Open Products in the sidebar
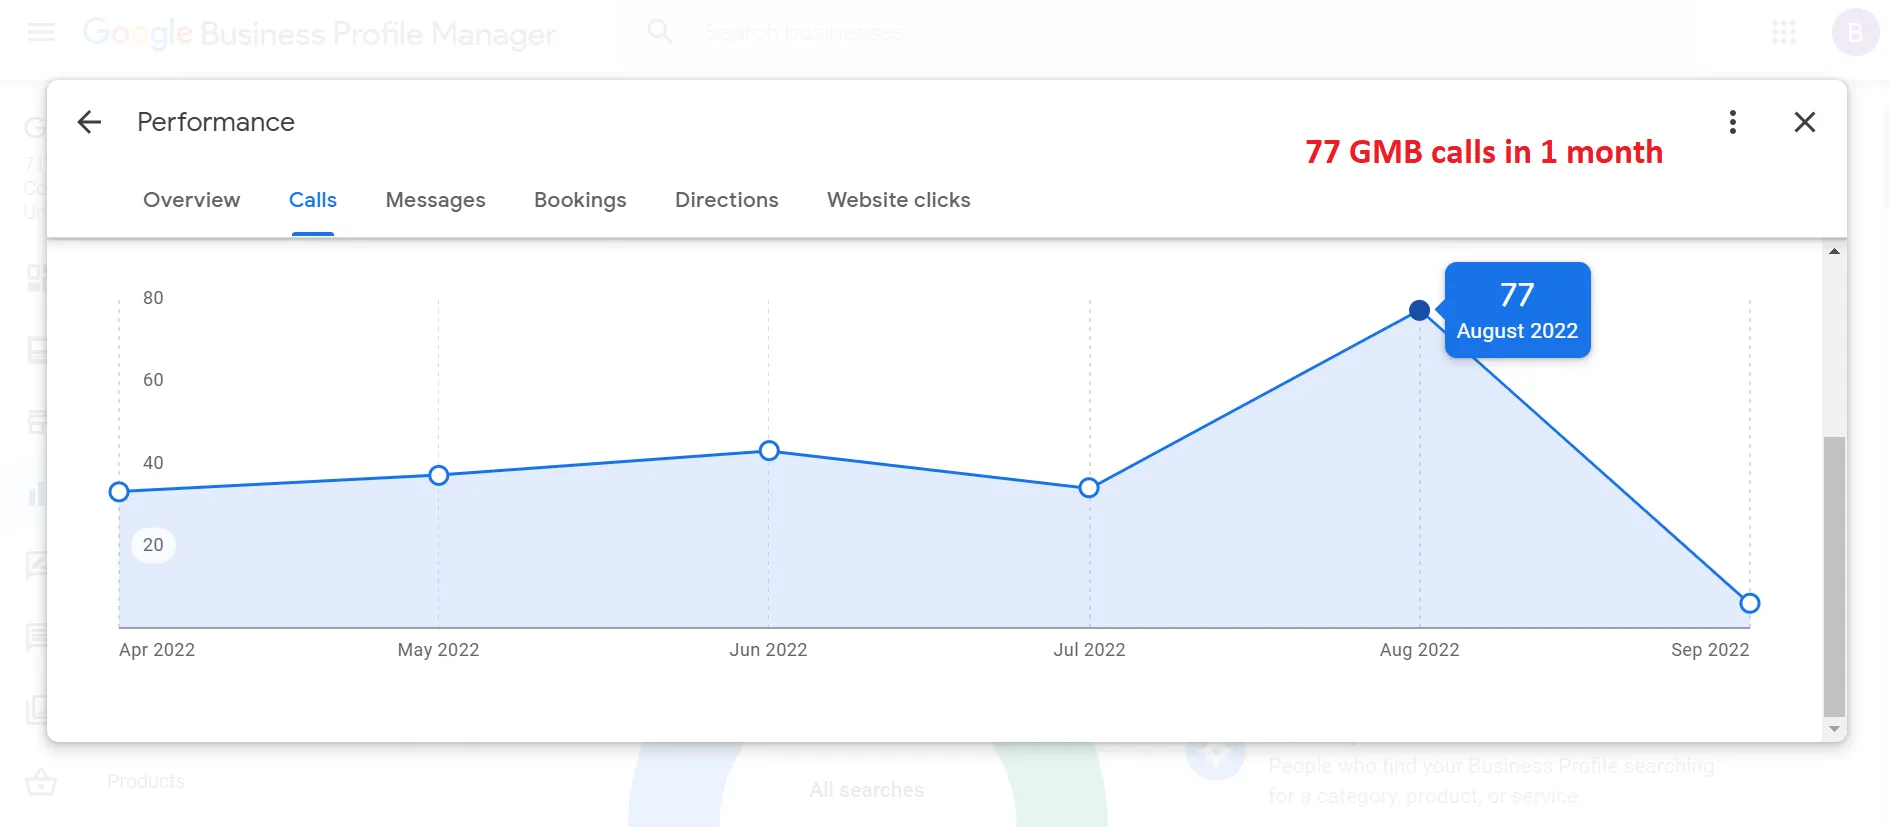Image resolution: width=1889 pixels, height=827 pixels. pos(146,781)
